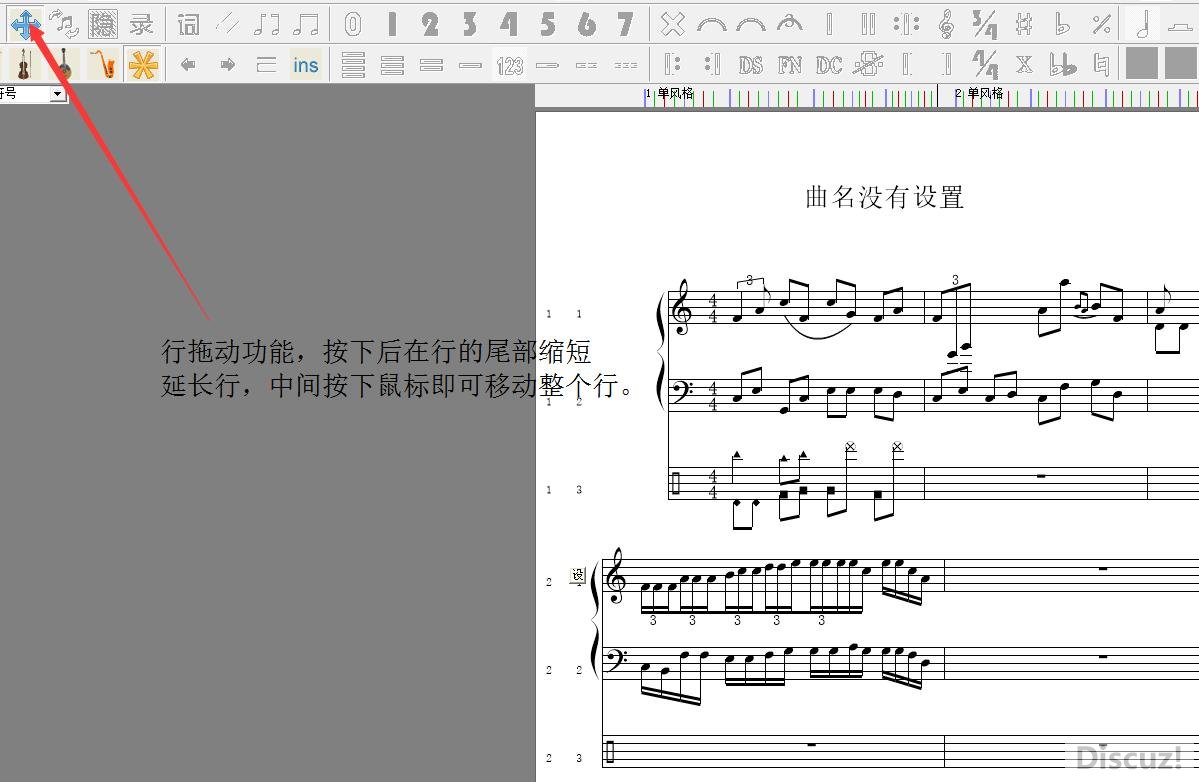This screenshot has height=782, width=1199.
Task: Insert a treble clef symbol
Action: click(945, 24)
